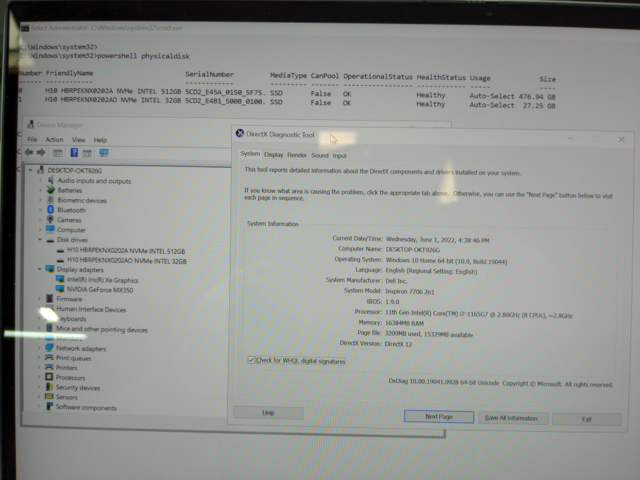Viewport: 640px width, 480px height.
Task: Expand the Audio inputs and outputs node
Action: point(40,181)
